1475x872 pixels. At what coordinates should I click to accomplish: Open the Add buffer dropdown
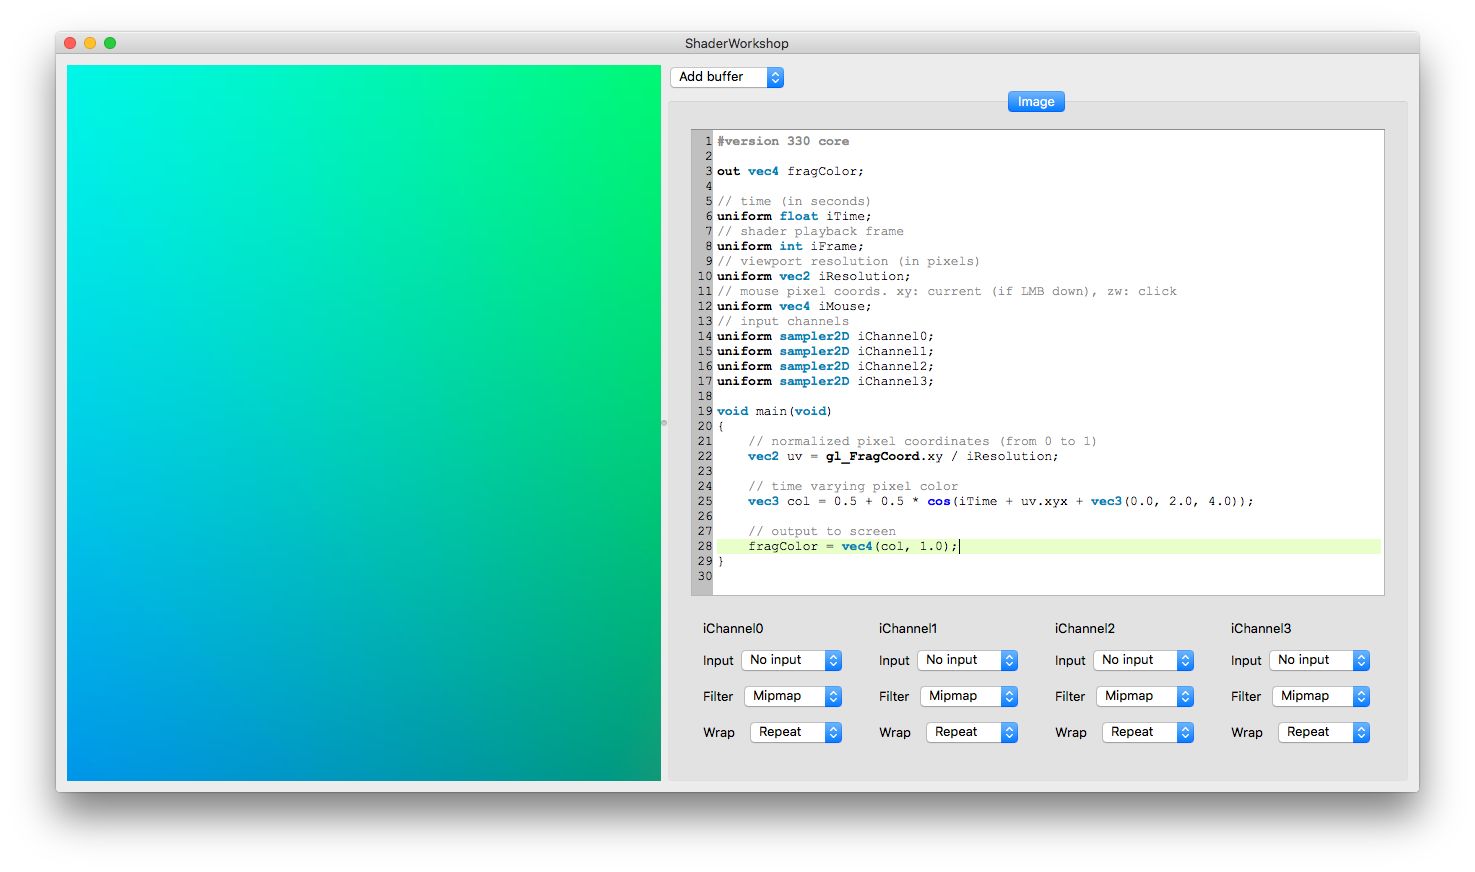pyautogui.click(x=727, y=77)
